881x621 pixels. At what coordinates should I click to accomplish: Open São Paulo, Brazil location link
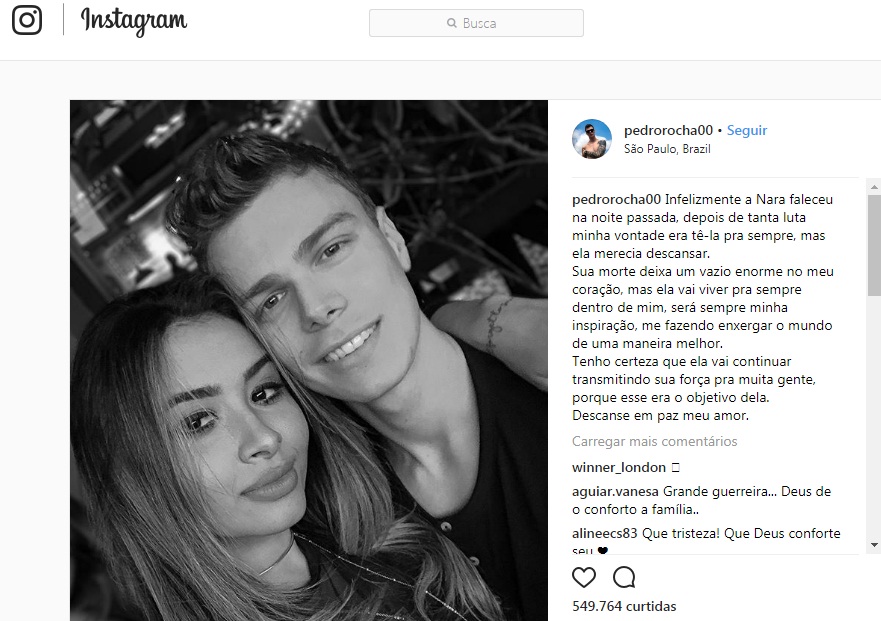tap(667, 149)
